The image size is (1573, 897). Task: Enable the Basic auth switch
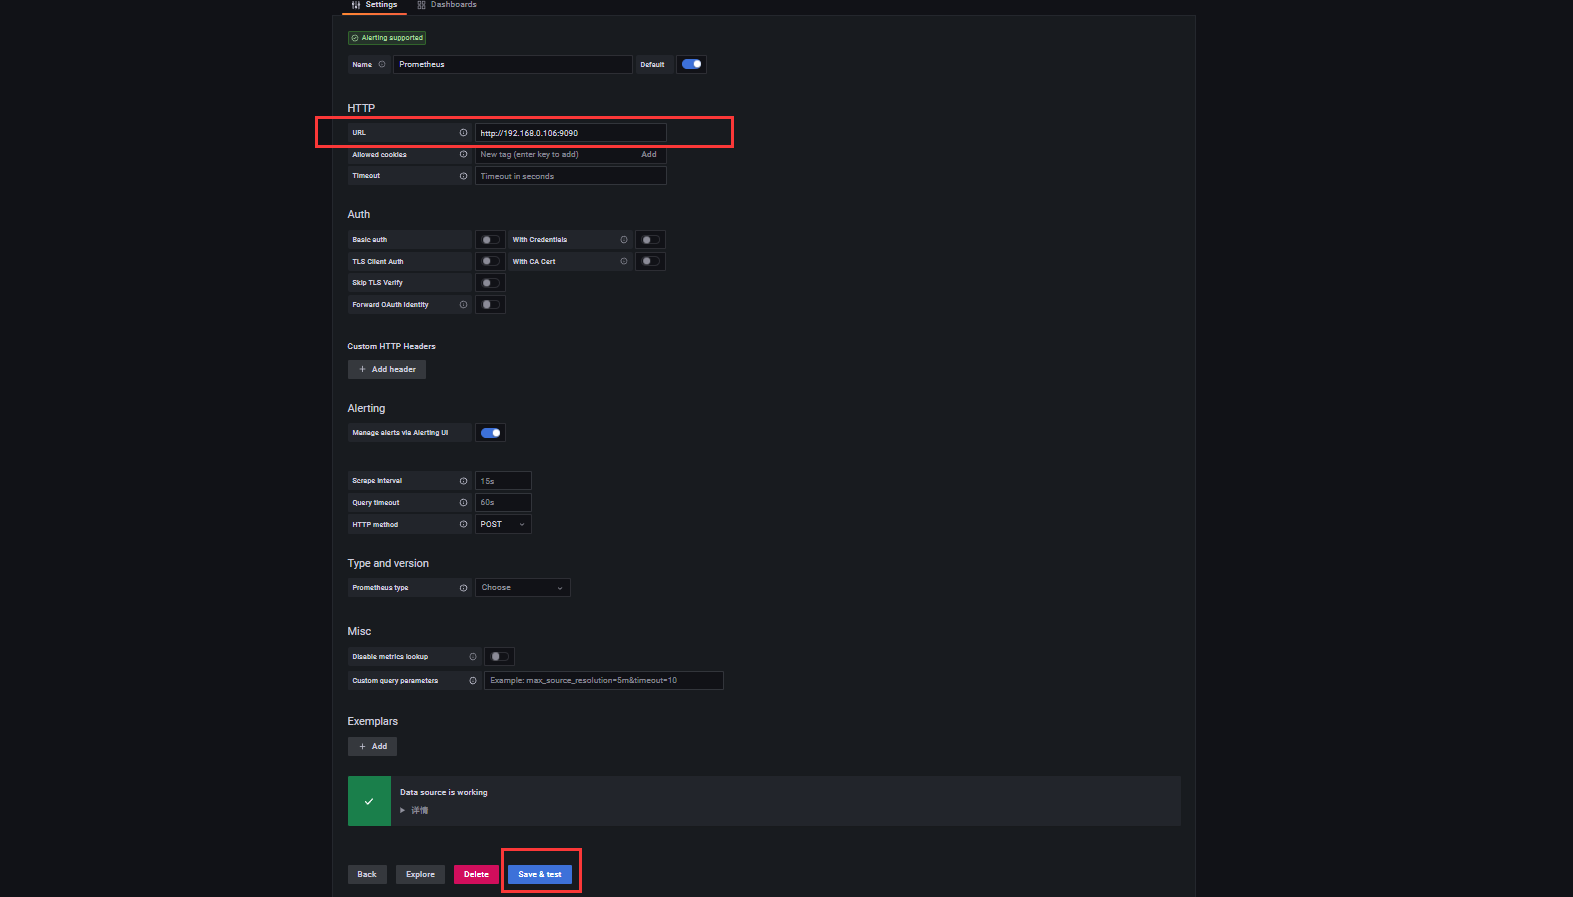490,240
